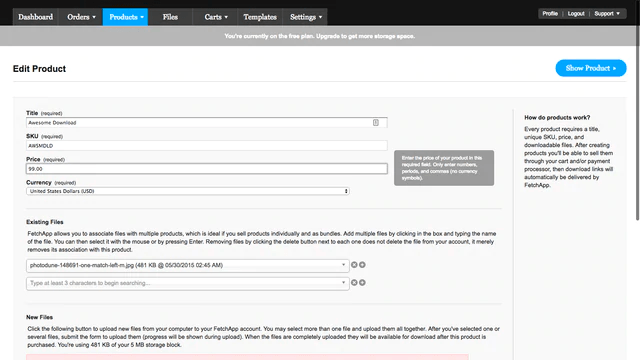The image size is (640, 360).
Task: Remove the photodune file from product
Action: (x=354, y=265)
